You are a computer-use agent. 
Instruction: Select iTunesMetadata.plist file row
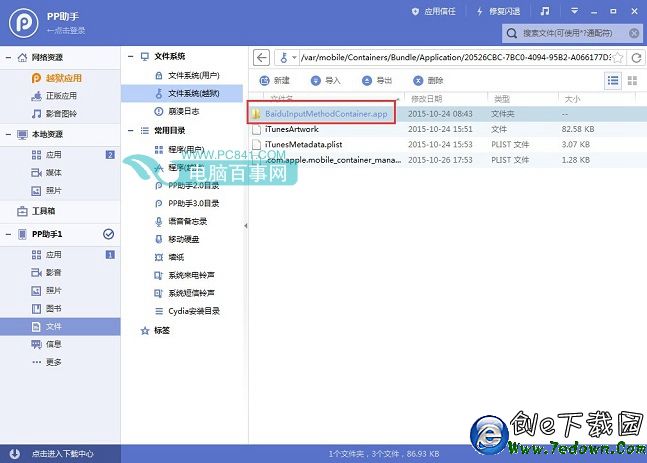pos(448,144)
